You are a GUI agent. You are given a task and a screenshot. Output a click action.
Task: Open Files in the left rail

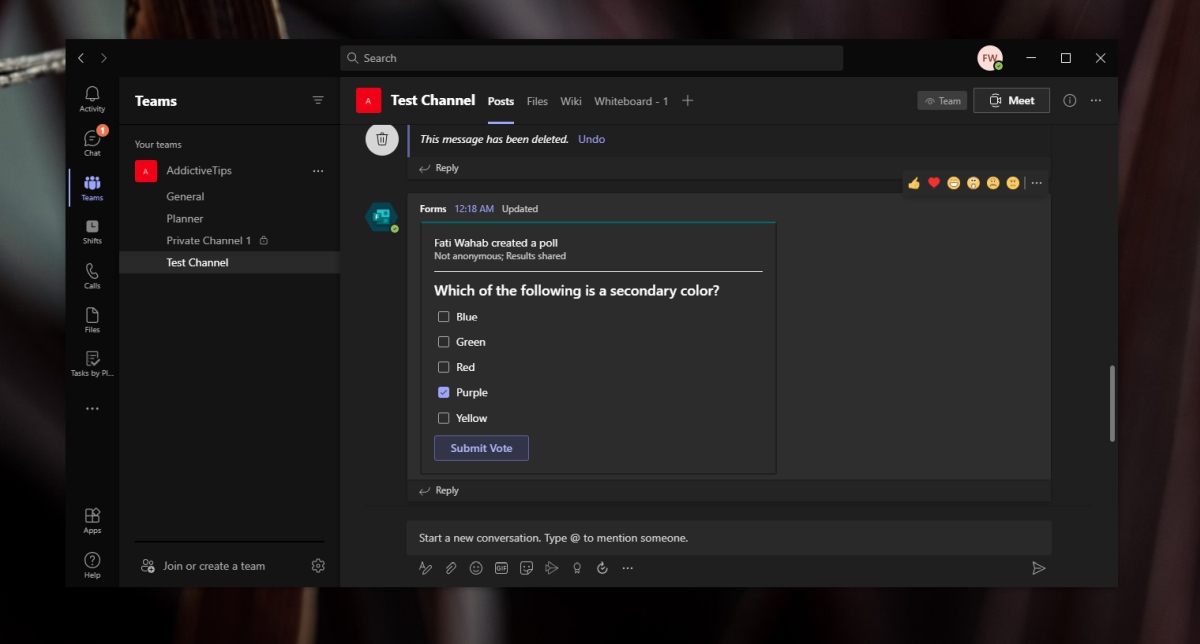coord(92,319)
